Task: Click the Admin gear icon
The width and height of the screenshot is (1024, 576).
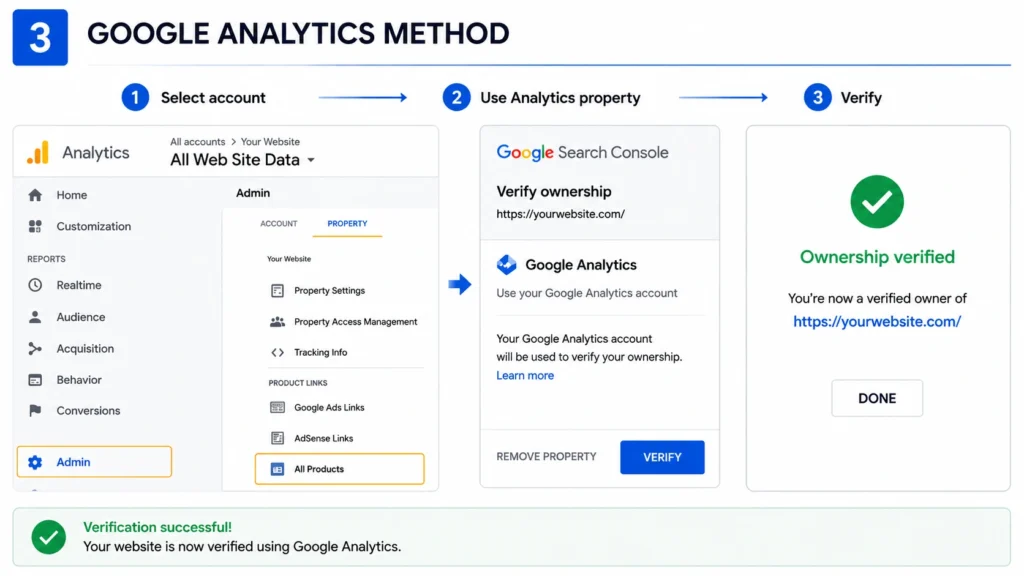Action: point(35,462)
